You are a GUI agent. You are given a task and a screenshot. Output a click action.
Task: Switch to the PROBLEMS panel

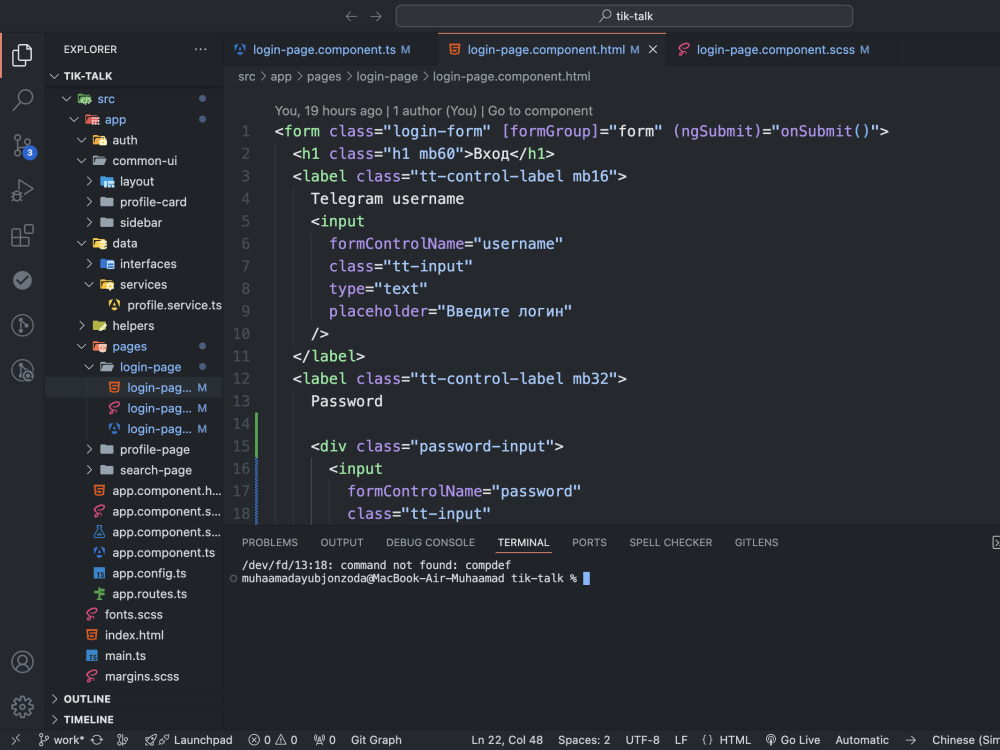pos(269,542)
